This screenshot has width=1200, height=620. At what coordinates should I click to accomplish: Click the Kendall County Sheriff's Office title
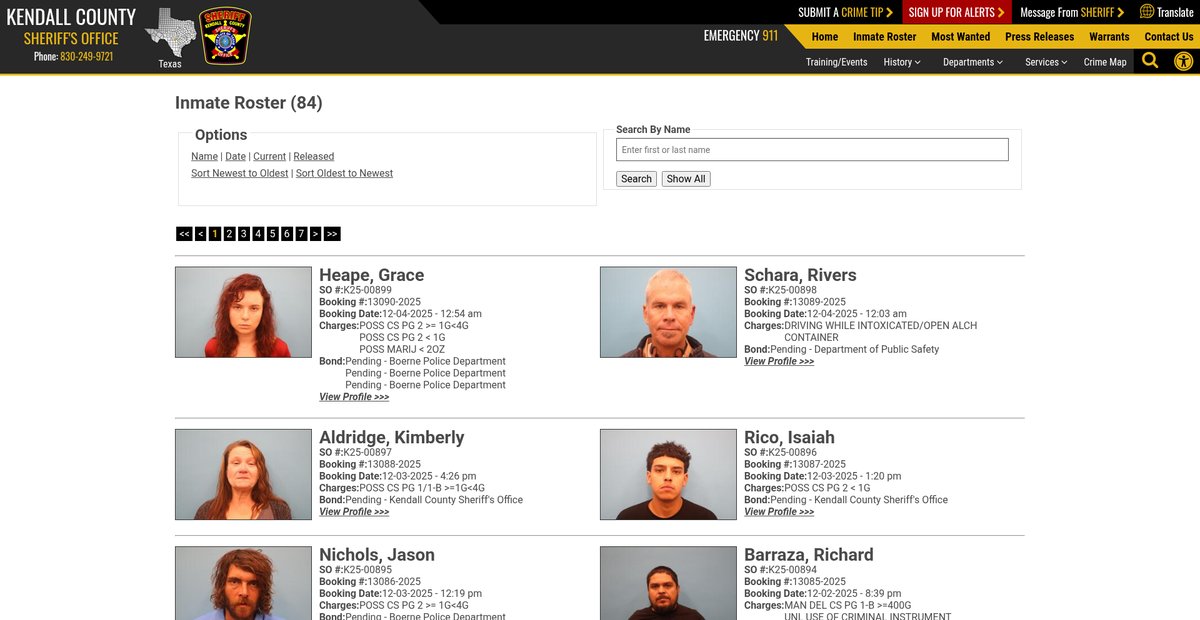[71, 27]
